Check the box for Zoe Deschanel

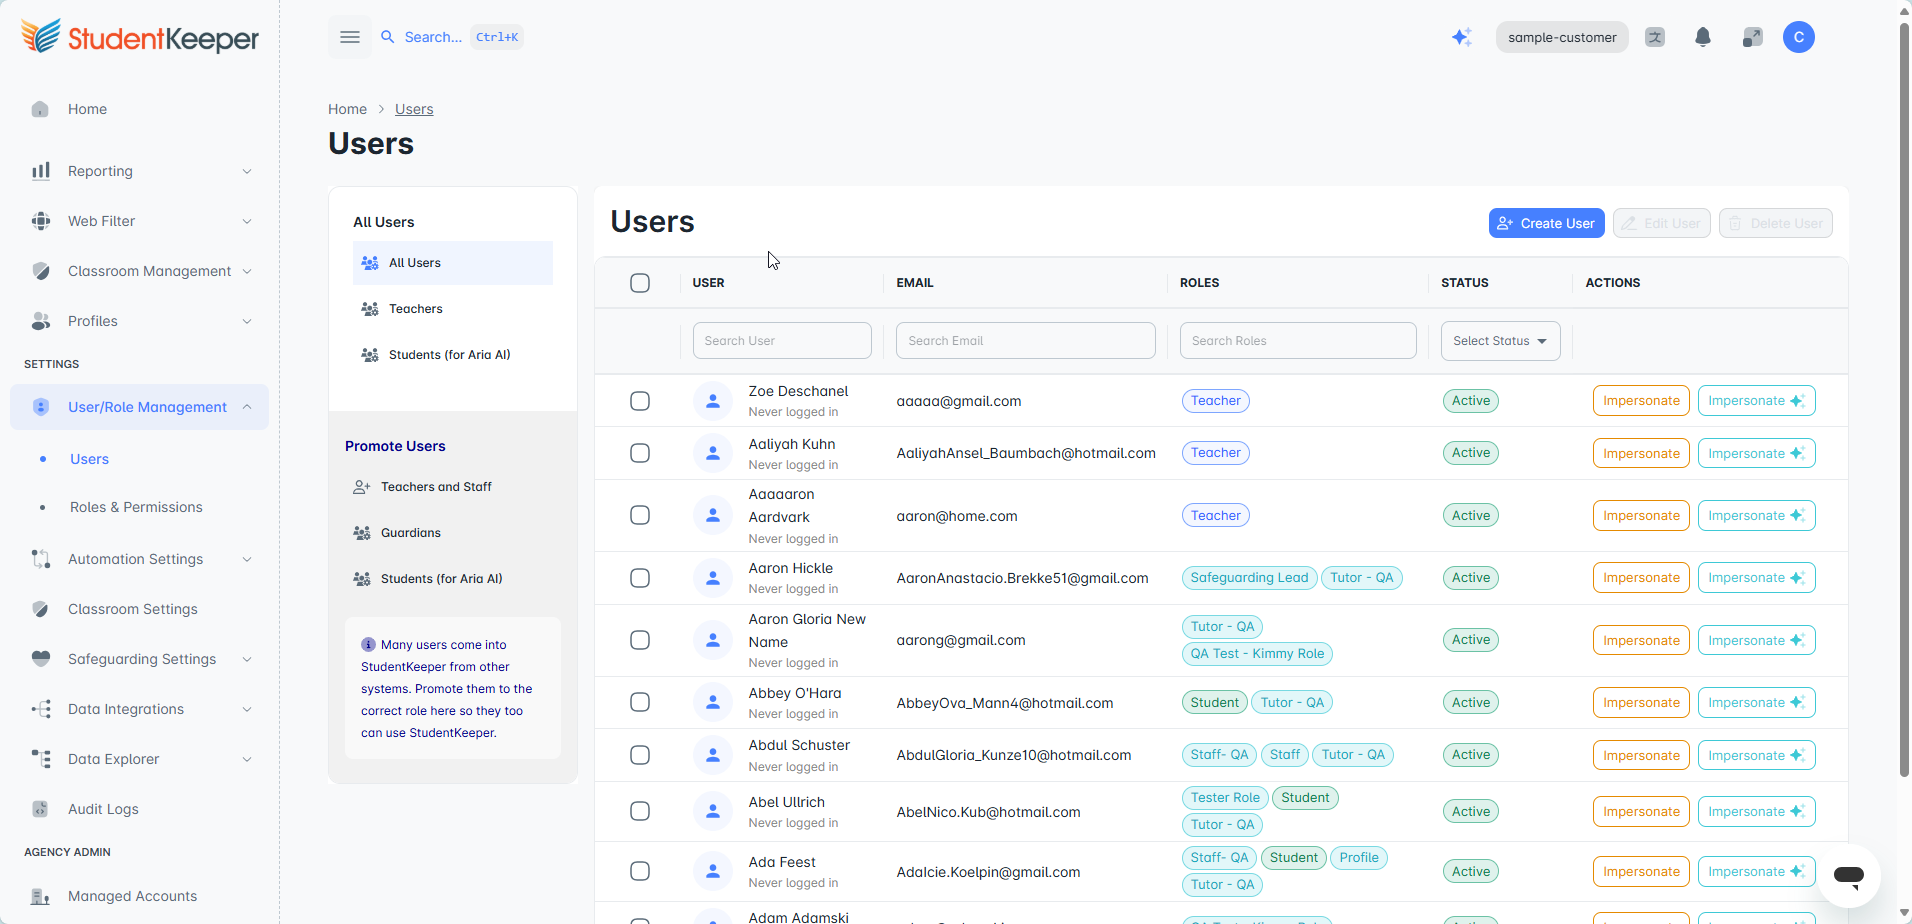[640, 401]
